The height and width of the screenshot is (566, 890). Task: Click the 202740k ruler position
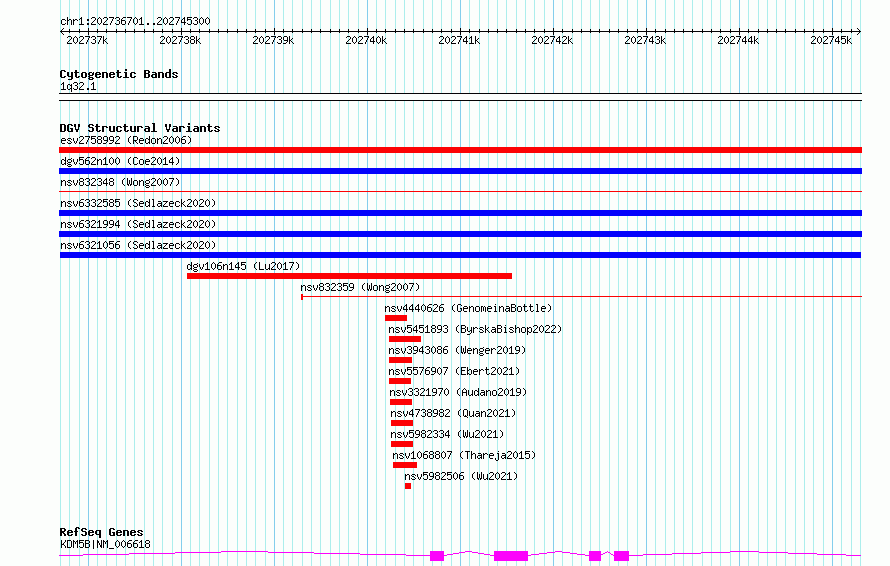pyautogui.click(x=366, y=40)
